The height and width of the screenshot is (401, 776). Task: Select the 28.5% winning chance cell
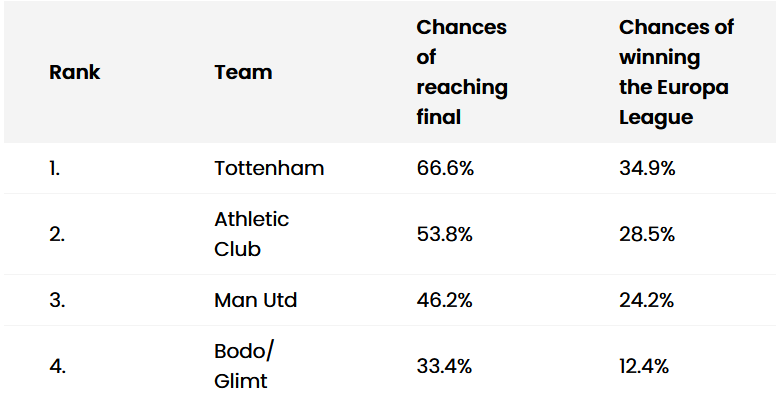646,234
